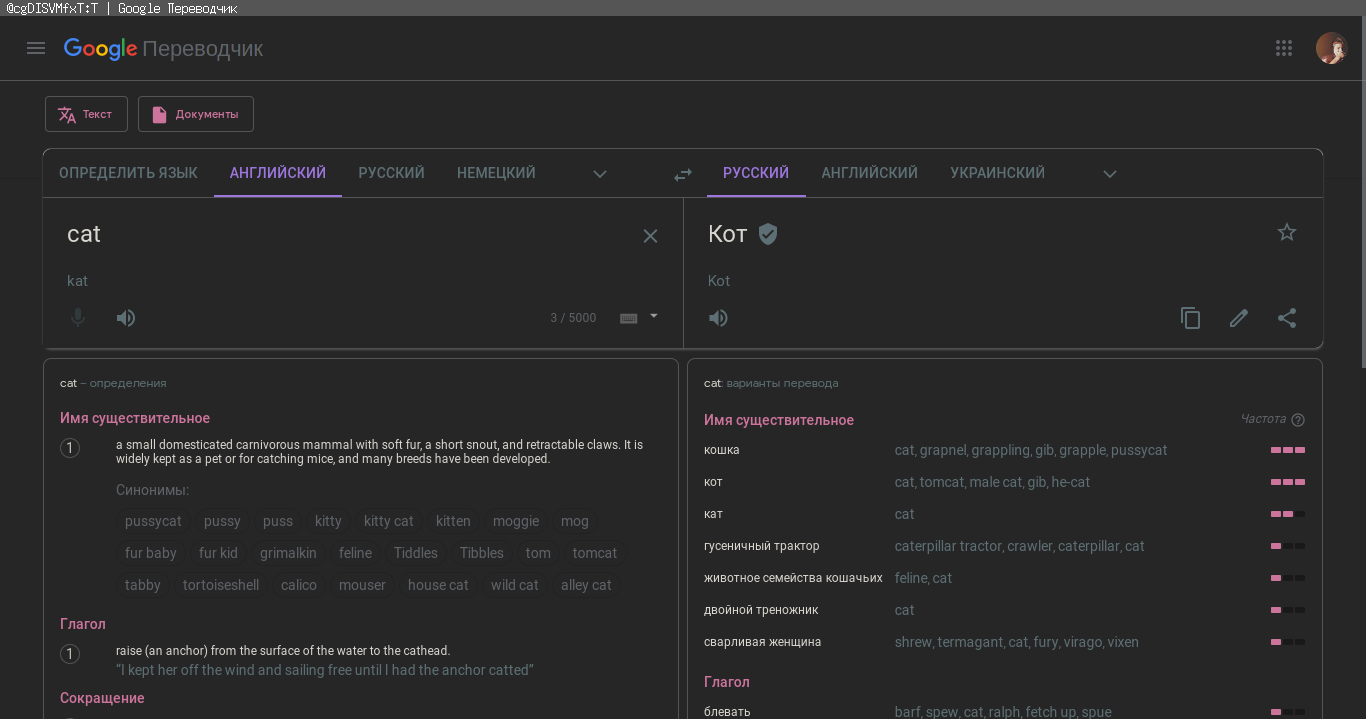Click the reverse translation shrew

(913, 642)
